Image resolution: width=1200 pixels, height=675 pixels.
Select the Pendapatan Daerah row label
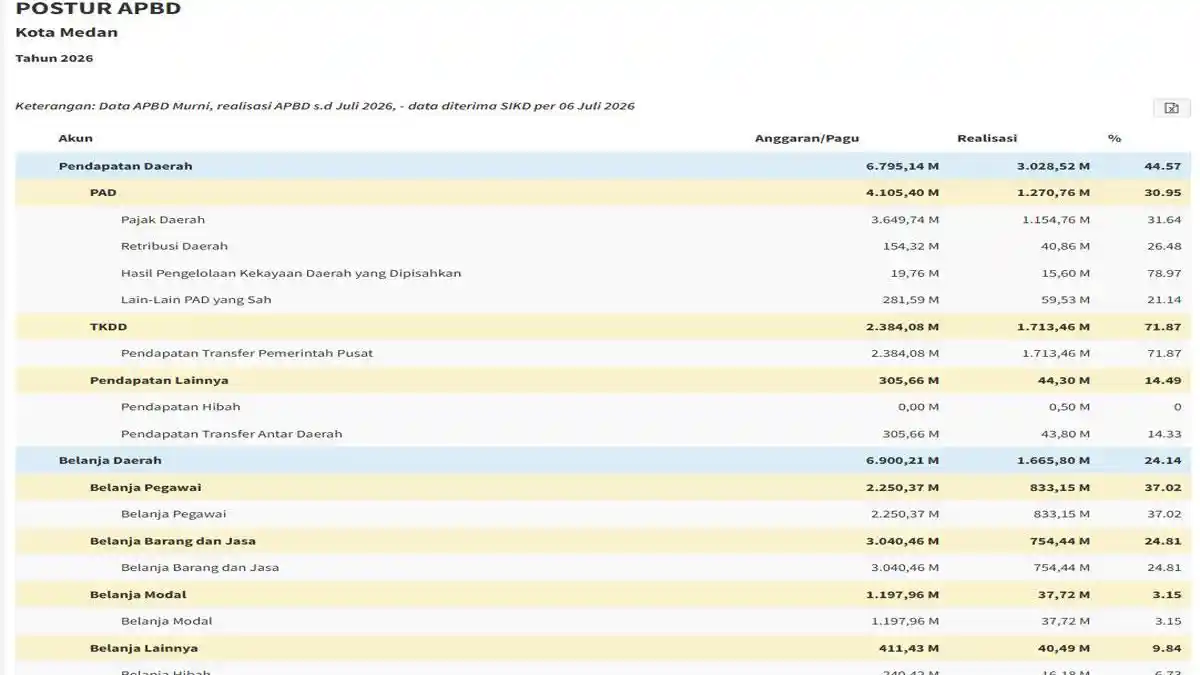click(125, 166)
